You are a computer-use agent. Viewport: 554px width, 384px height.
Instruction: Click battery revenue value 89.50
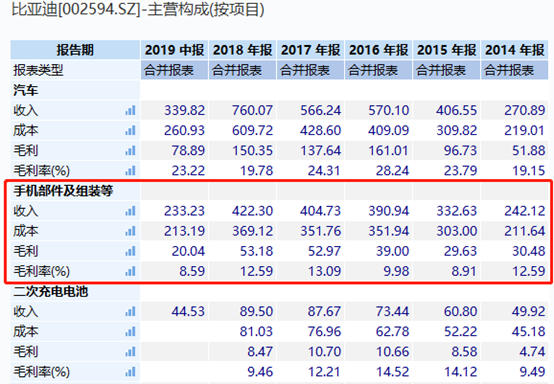(x=256, y=312)
